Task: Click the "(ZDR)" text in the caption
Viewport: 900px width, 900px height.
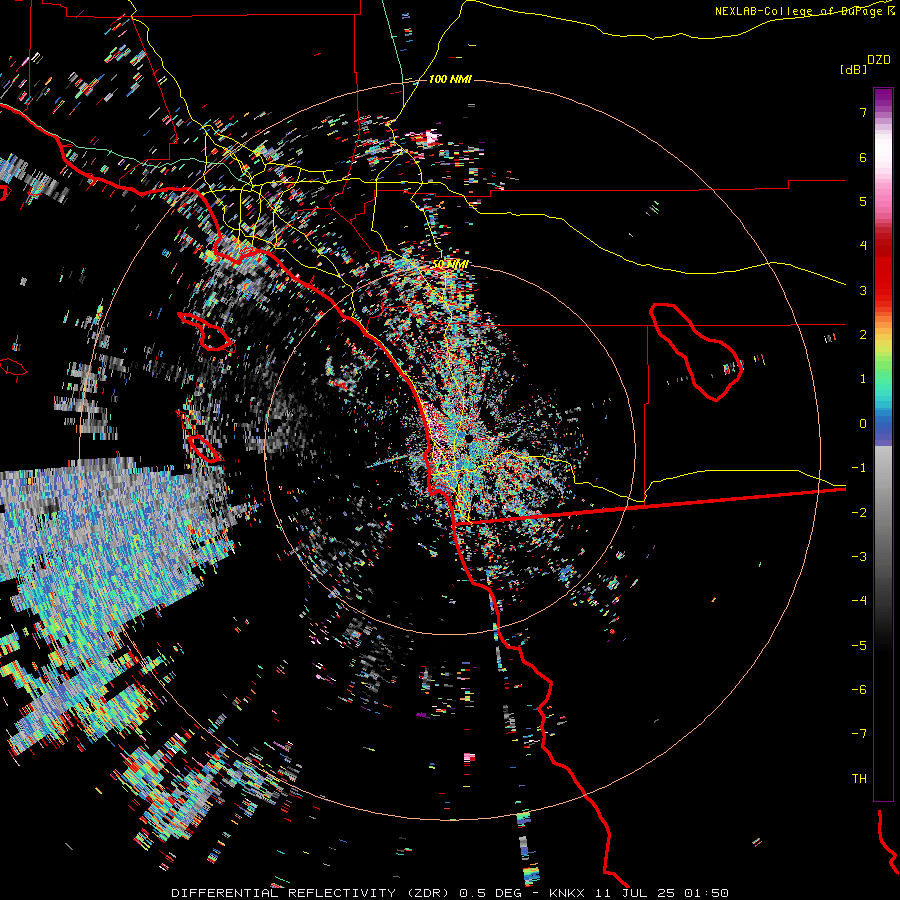Action: 428,893
